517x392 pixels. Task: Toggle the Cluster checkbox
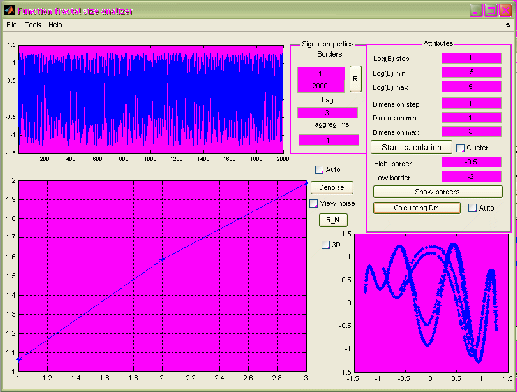point(460,148)
